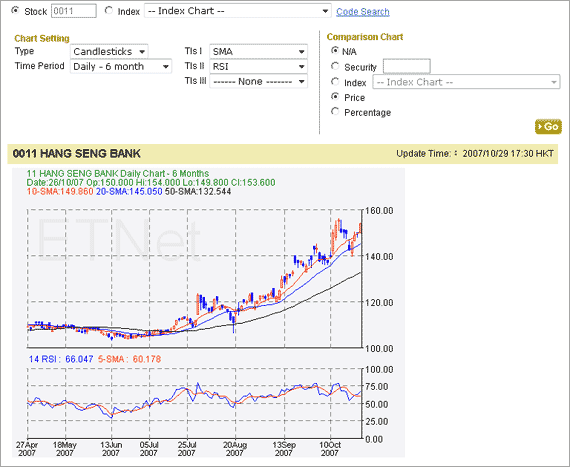
Task: Click the 10Oct 2007 axis date label
Action: pyautogui.click(x=330, y=449)
